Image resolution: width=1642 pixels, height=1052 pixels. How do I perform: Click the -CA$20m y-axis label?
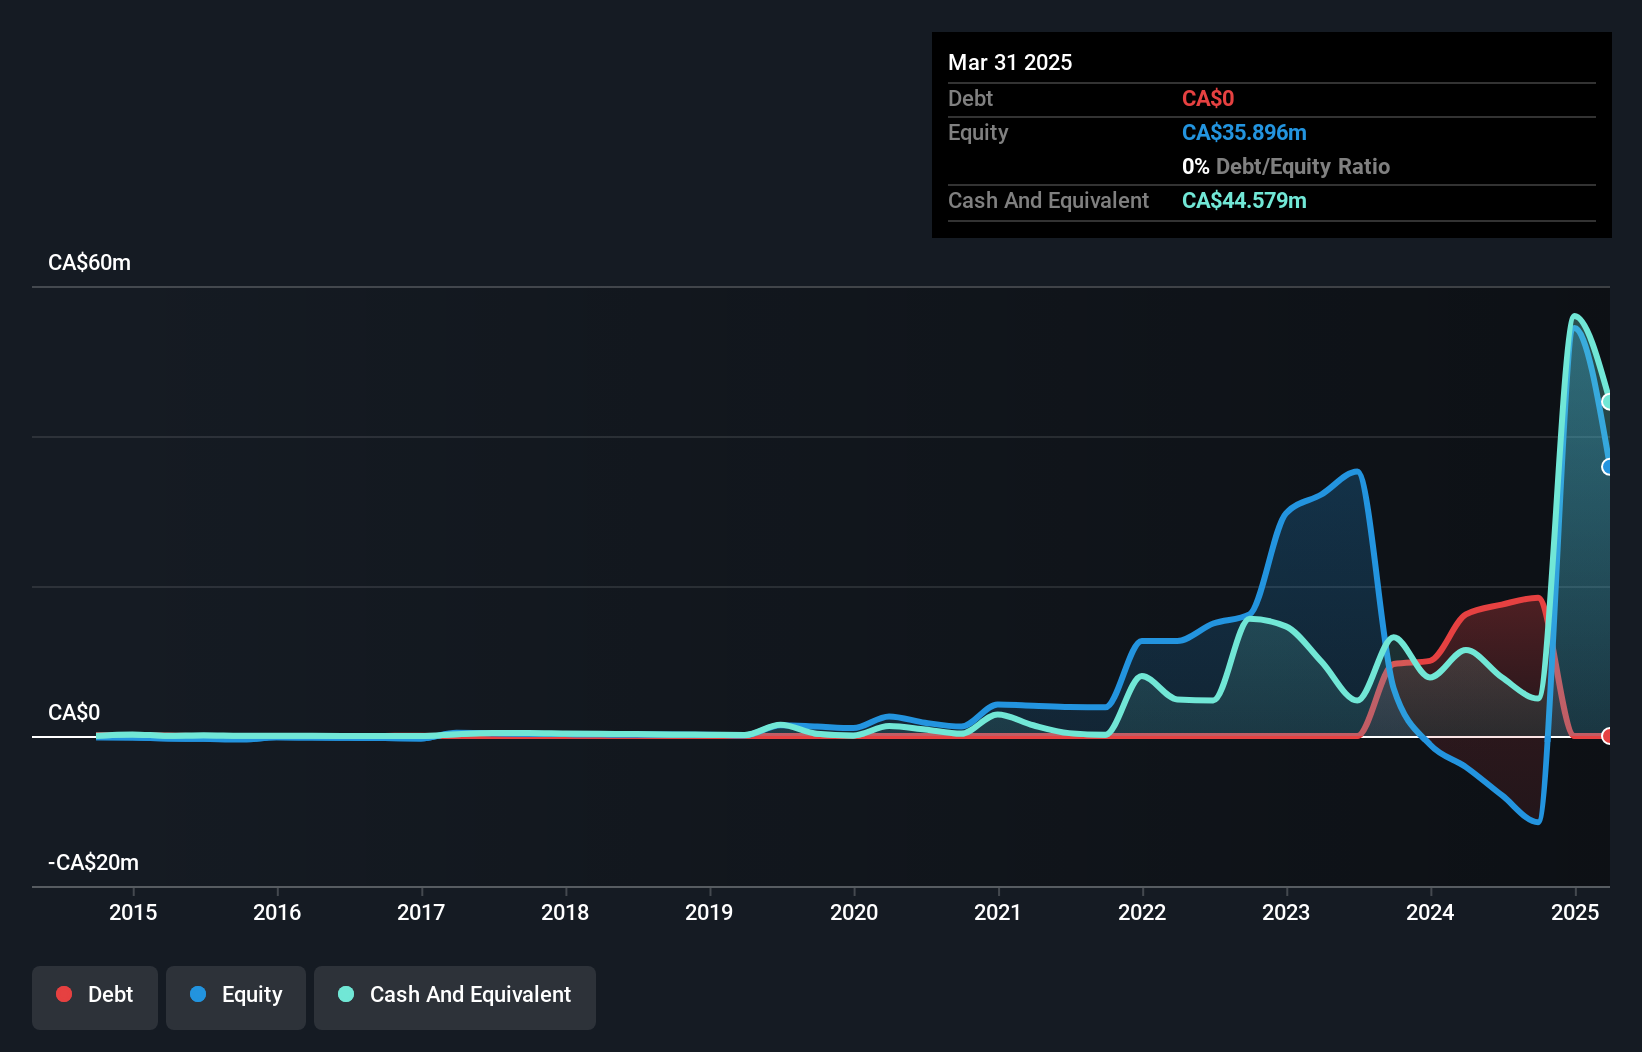pyautogui.click(x=93, y=863)
